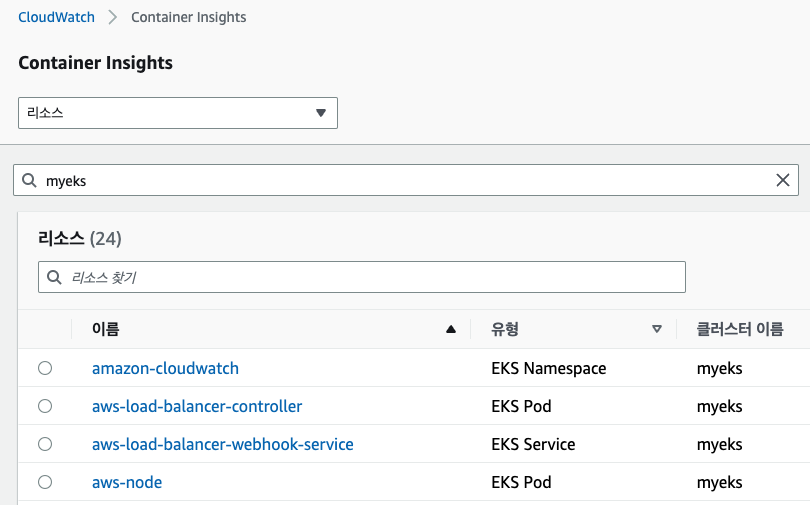Click the magnifier icon in resource search box
This screenshot has height=505, width=810.
pos(54,277)
